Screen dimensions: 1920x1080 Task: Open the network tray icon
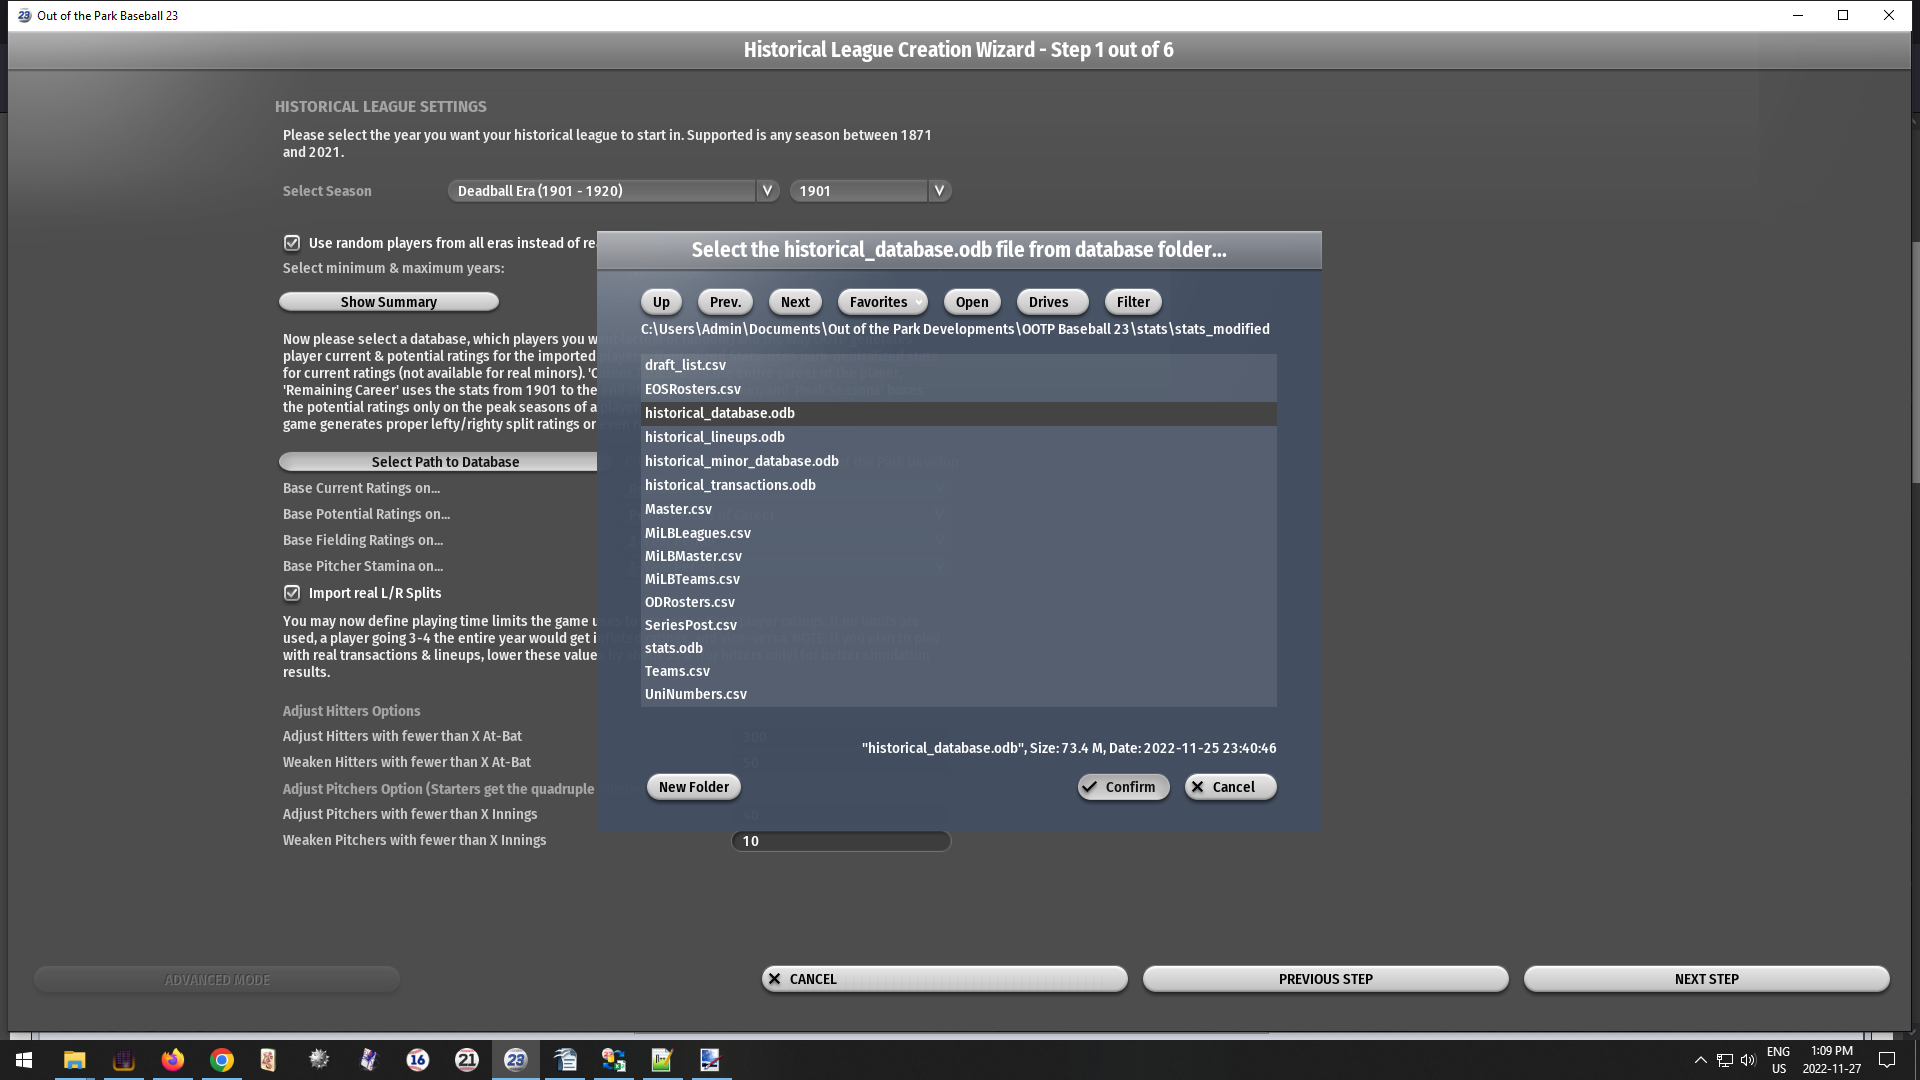pos(1725,1060)
